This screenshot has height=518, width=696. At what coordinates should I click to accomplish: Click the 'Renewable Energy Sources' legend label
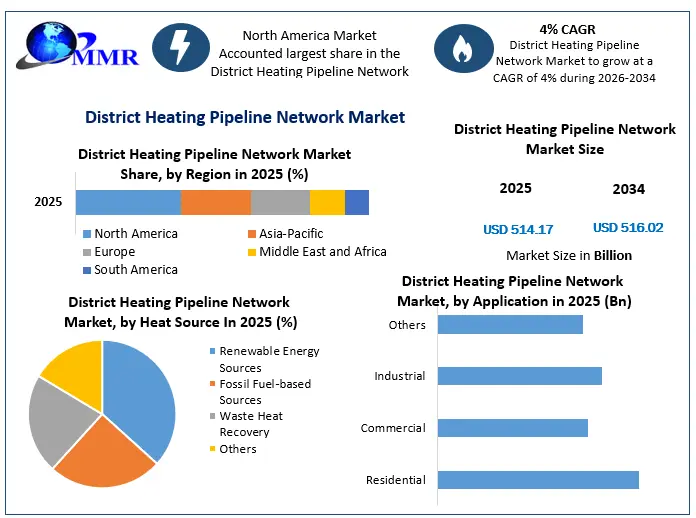[269, 360]
